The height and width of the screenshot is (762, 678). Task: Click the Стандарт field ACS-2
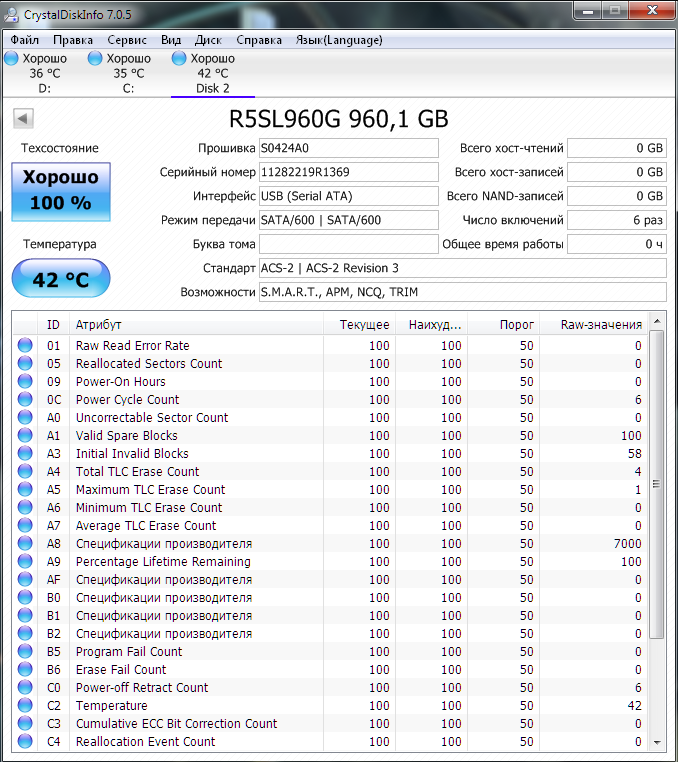(462, 268)
